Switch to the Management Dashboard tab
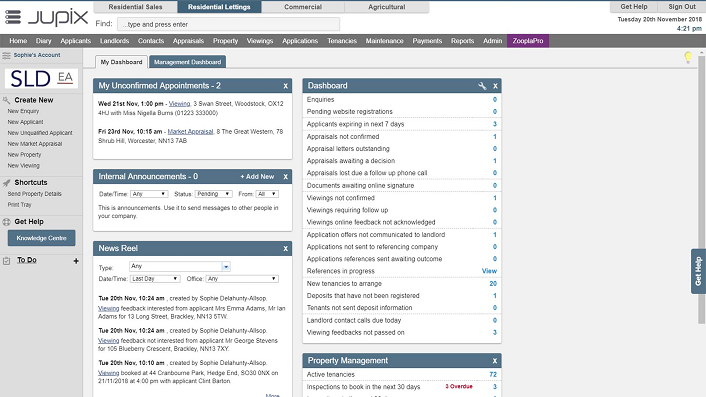 pyautogui.click(x=187, y=62)
